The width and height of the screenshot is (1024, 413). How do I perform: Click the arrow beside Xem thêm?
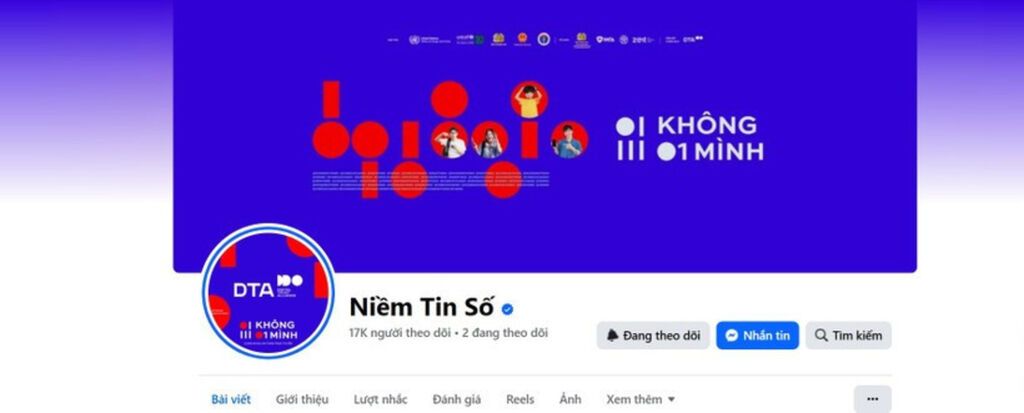(671, 399)
